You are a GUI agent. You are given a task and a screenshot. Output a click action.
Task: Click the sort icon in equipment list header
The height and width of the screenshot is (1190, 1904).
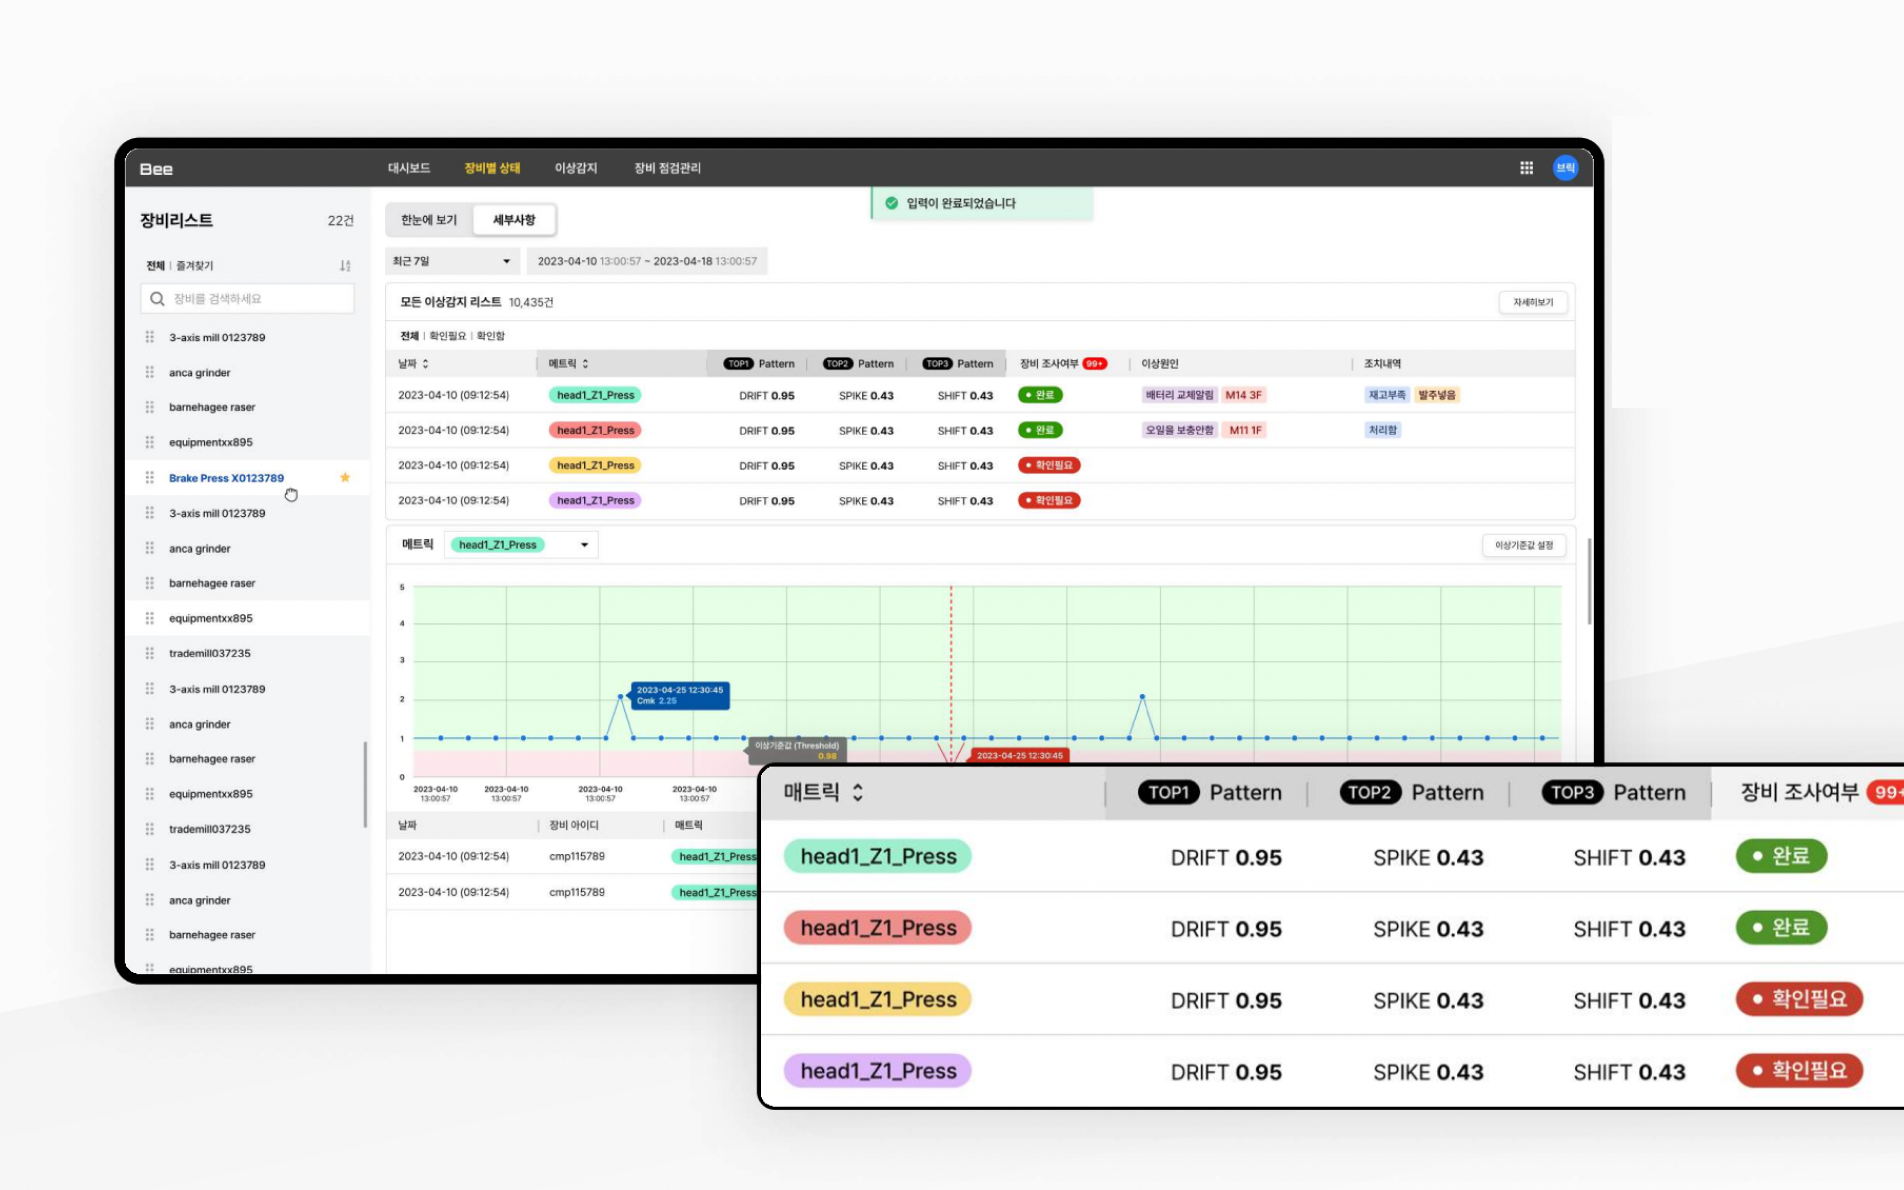coord(345,266)
